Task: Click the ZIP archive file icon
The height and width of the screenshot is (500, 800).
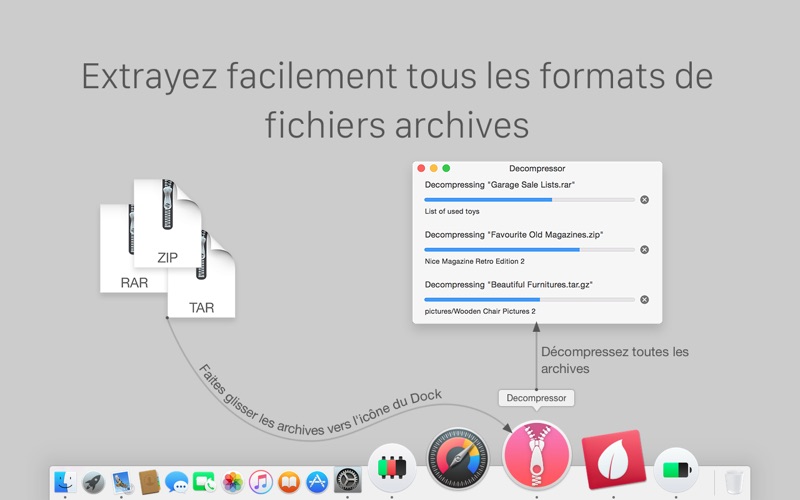Action: (x=167, y=223)
